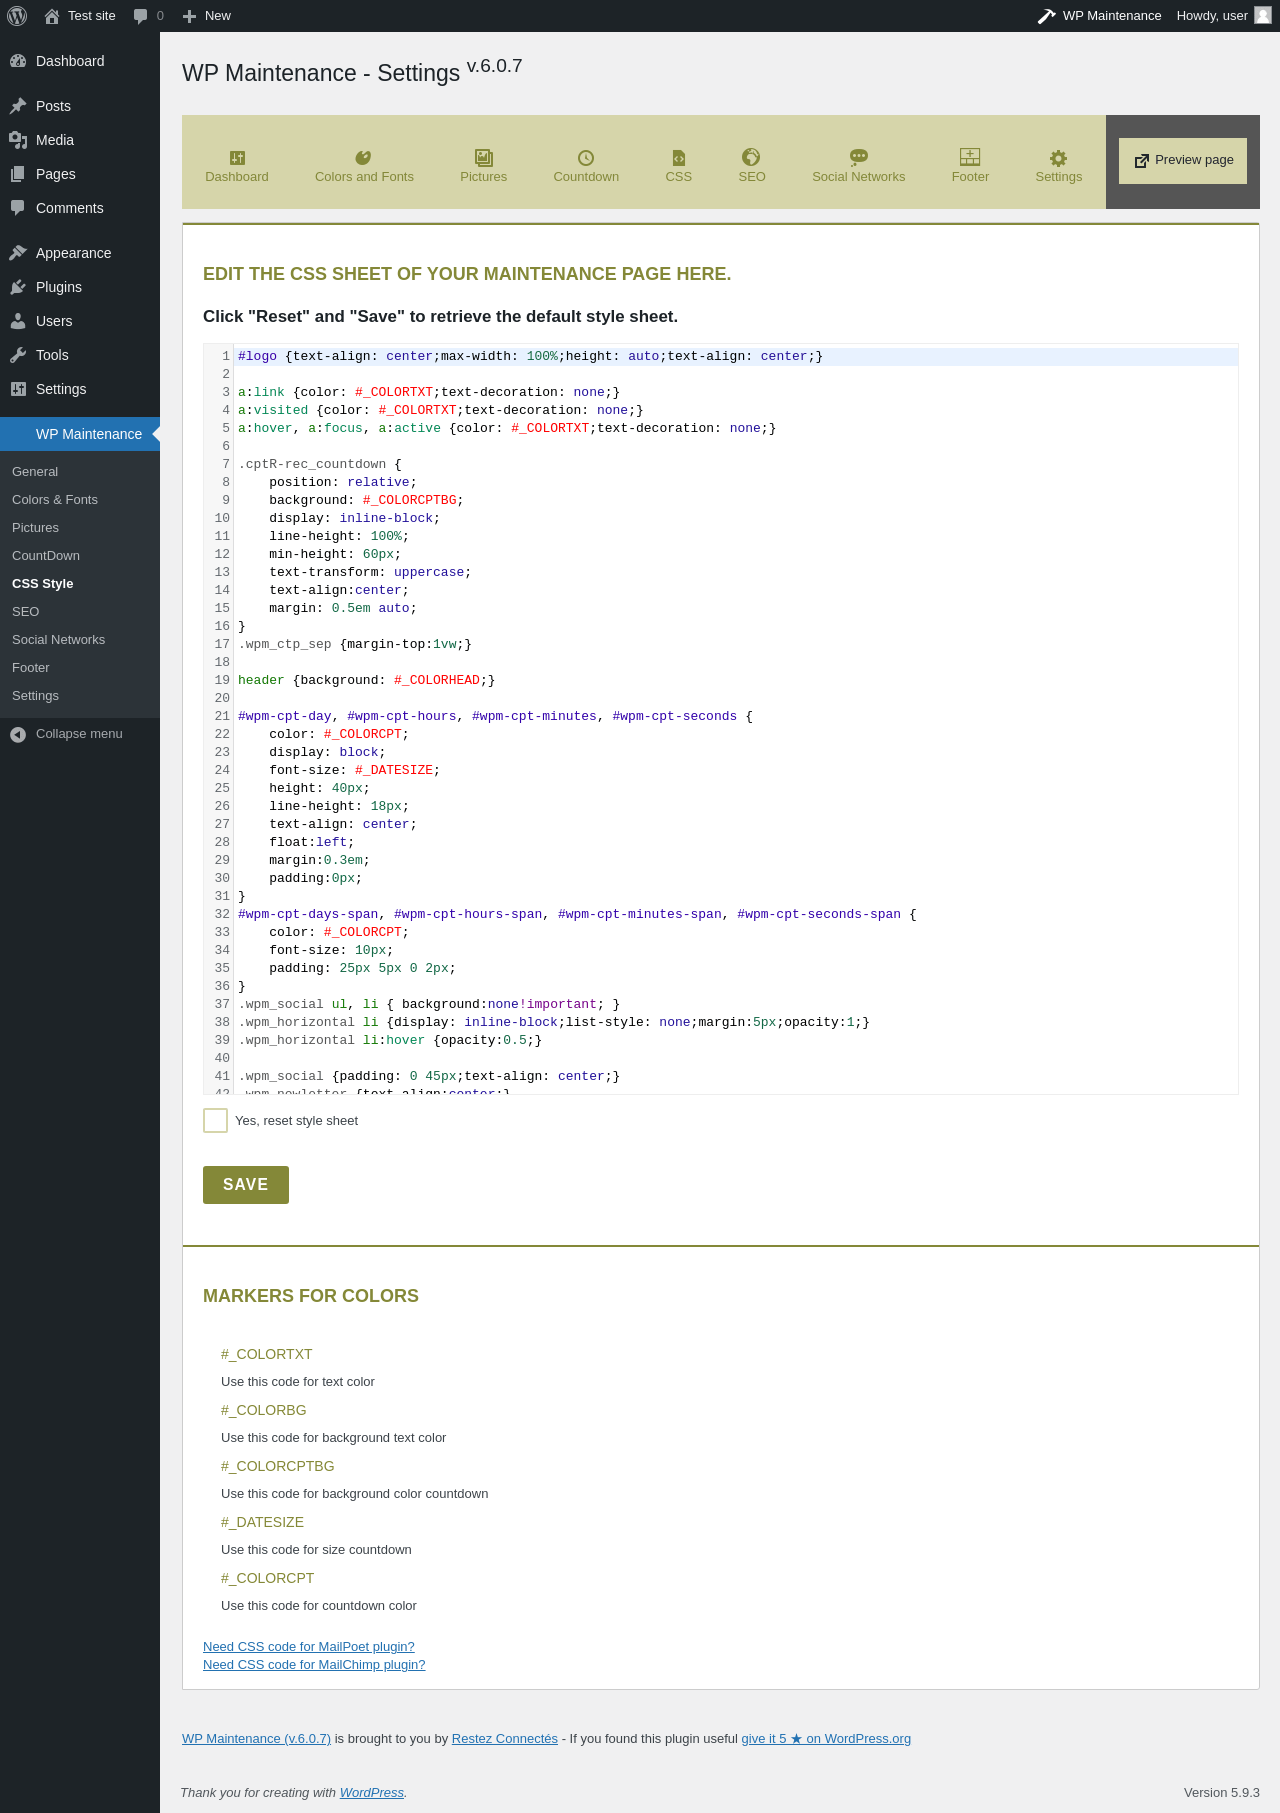Click the Users person icon

point(18,321)
